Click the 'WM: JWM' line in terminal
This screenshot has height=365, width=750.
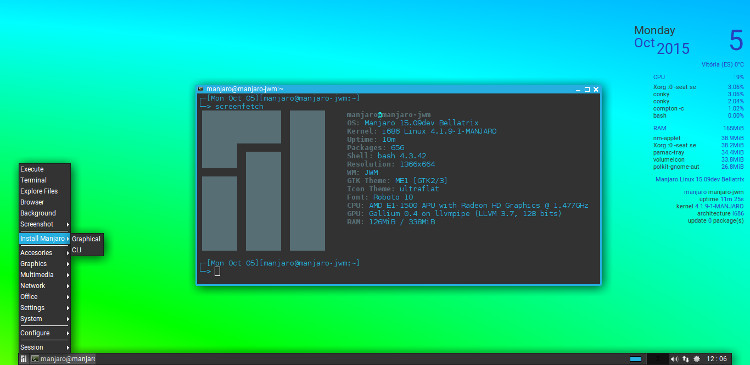(x=364, y=173)
